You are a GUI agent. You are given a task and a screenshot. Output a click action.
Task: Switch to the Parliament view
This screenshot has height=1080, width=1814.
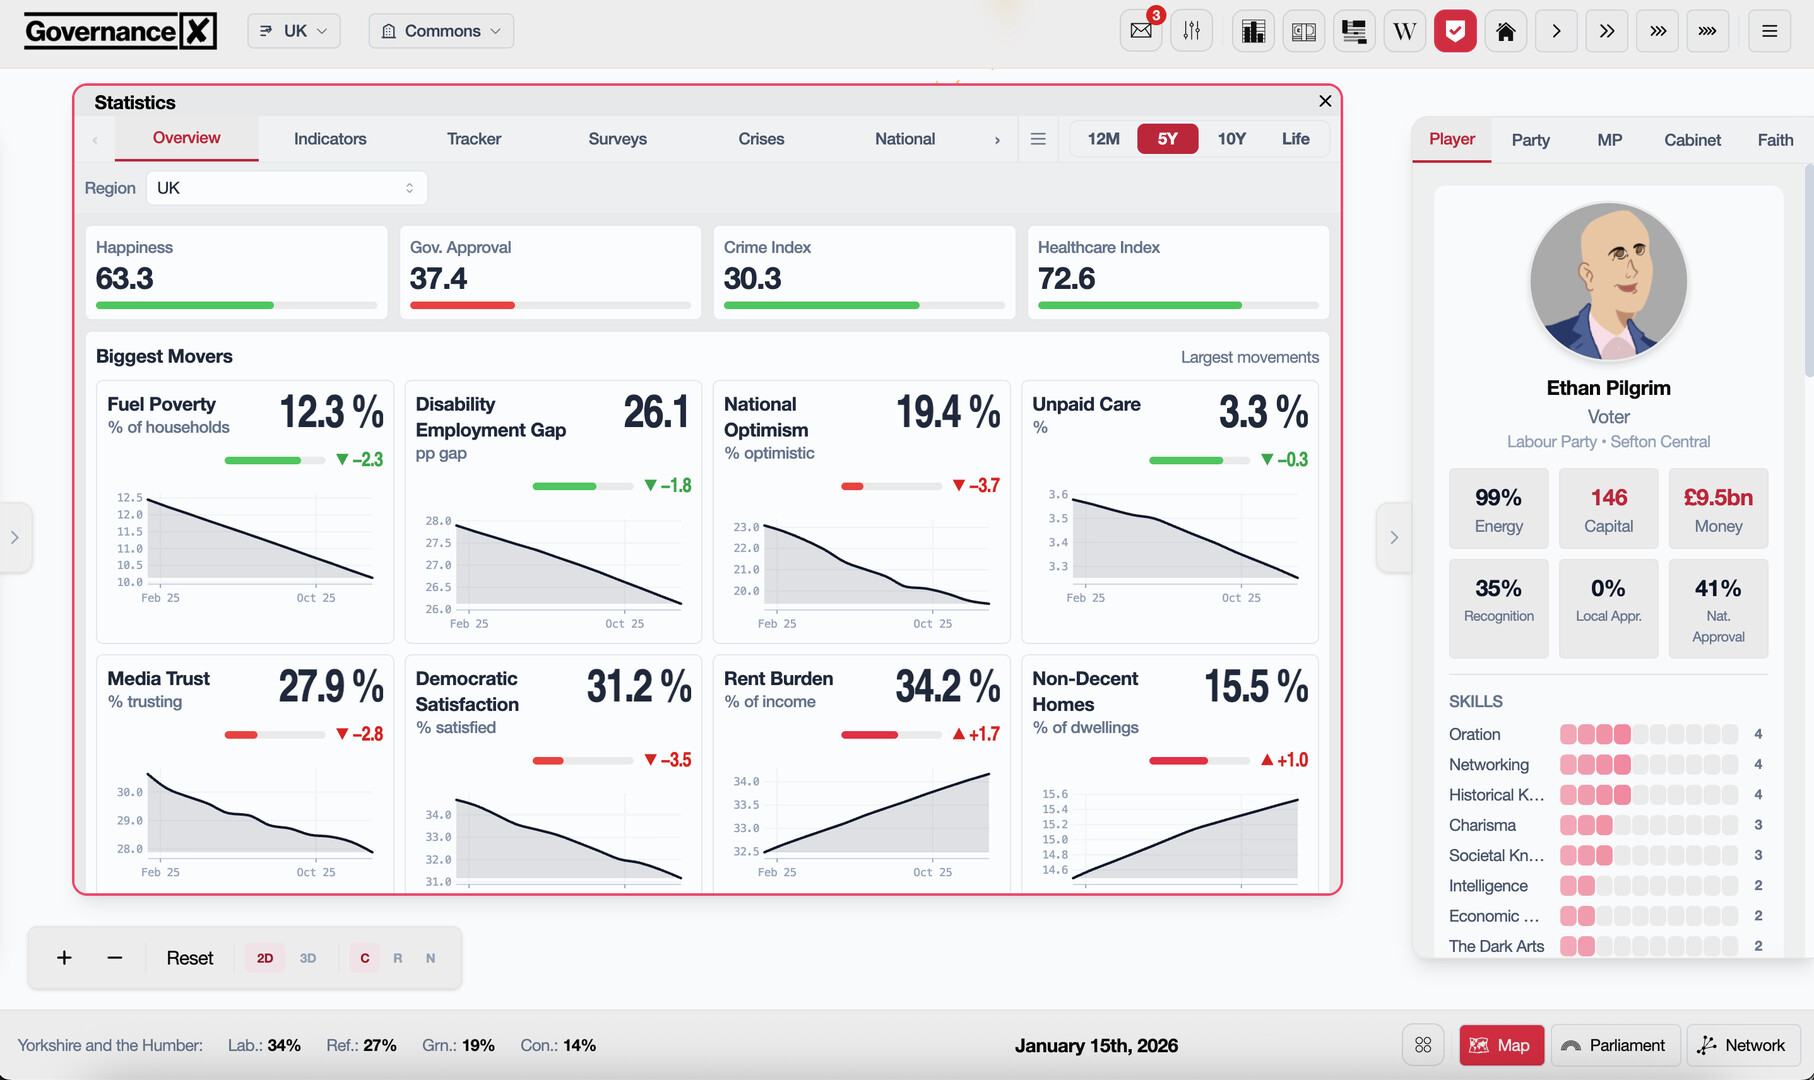point(1616,1045)
